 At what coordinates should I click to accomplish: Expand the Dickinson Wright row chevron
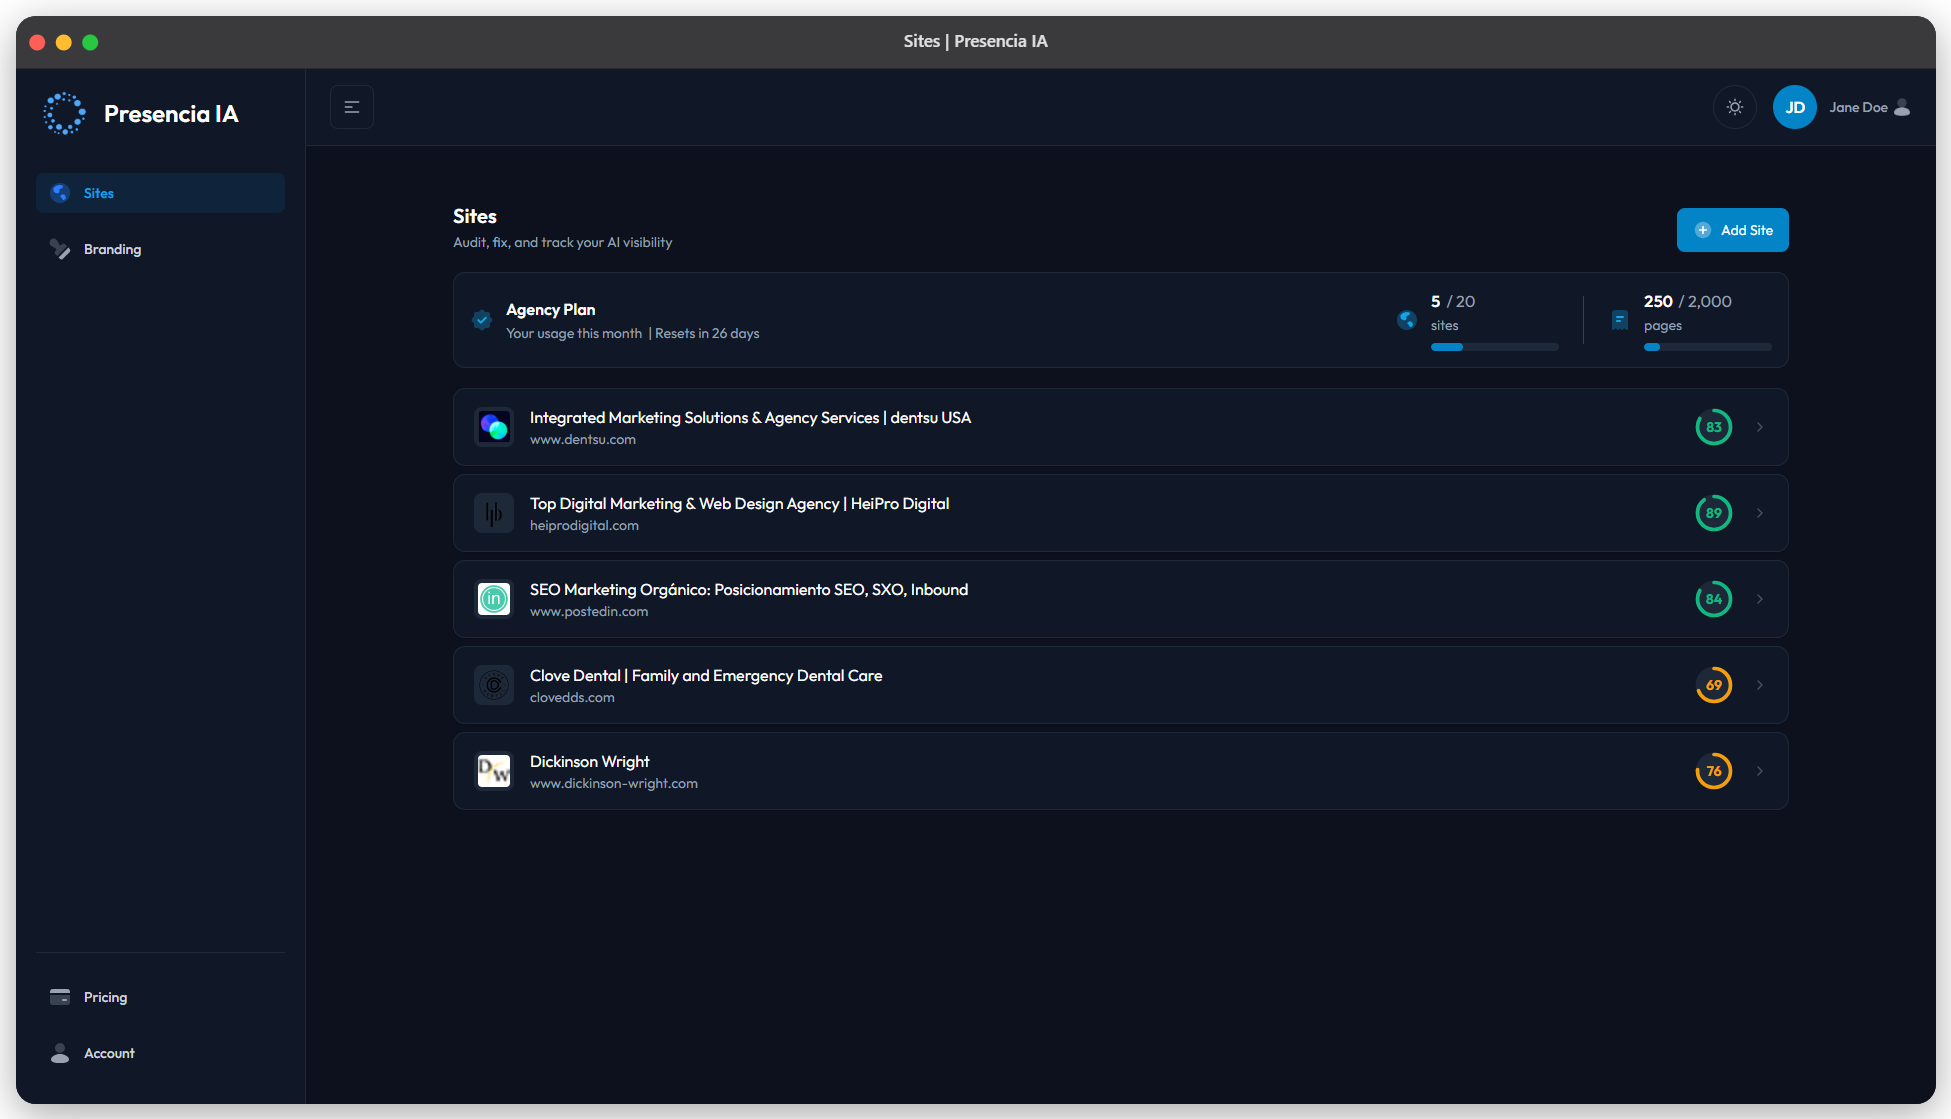pos(1760,771)
